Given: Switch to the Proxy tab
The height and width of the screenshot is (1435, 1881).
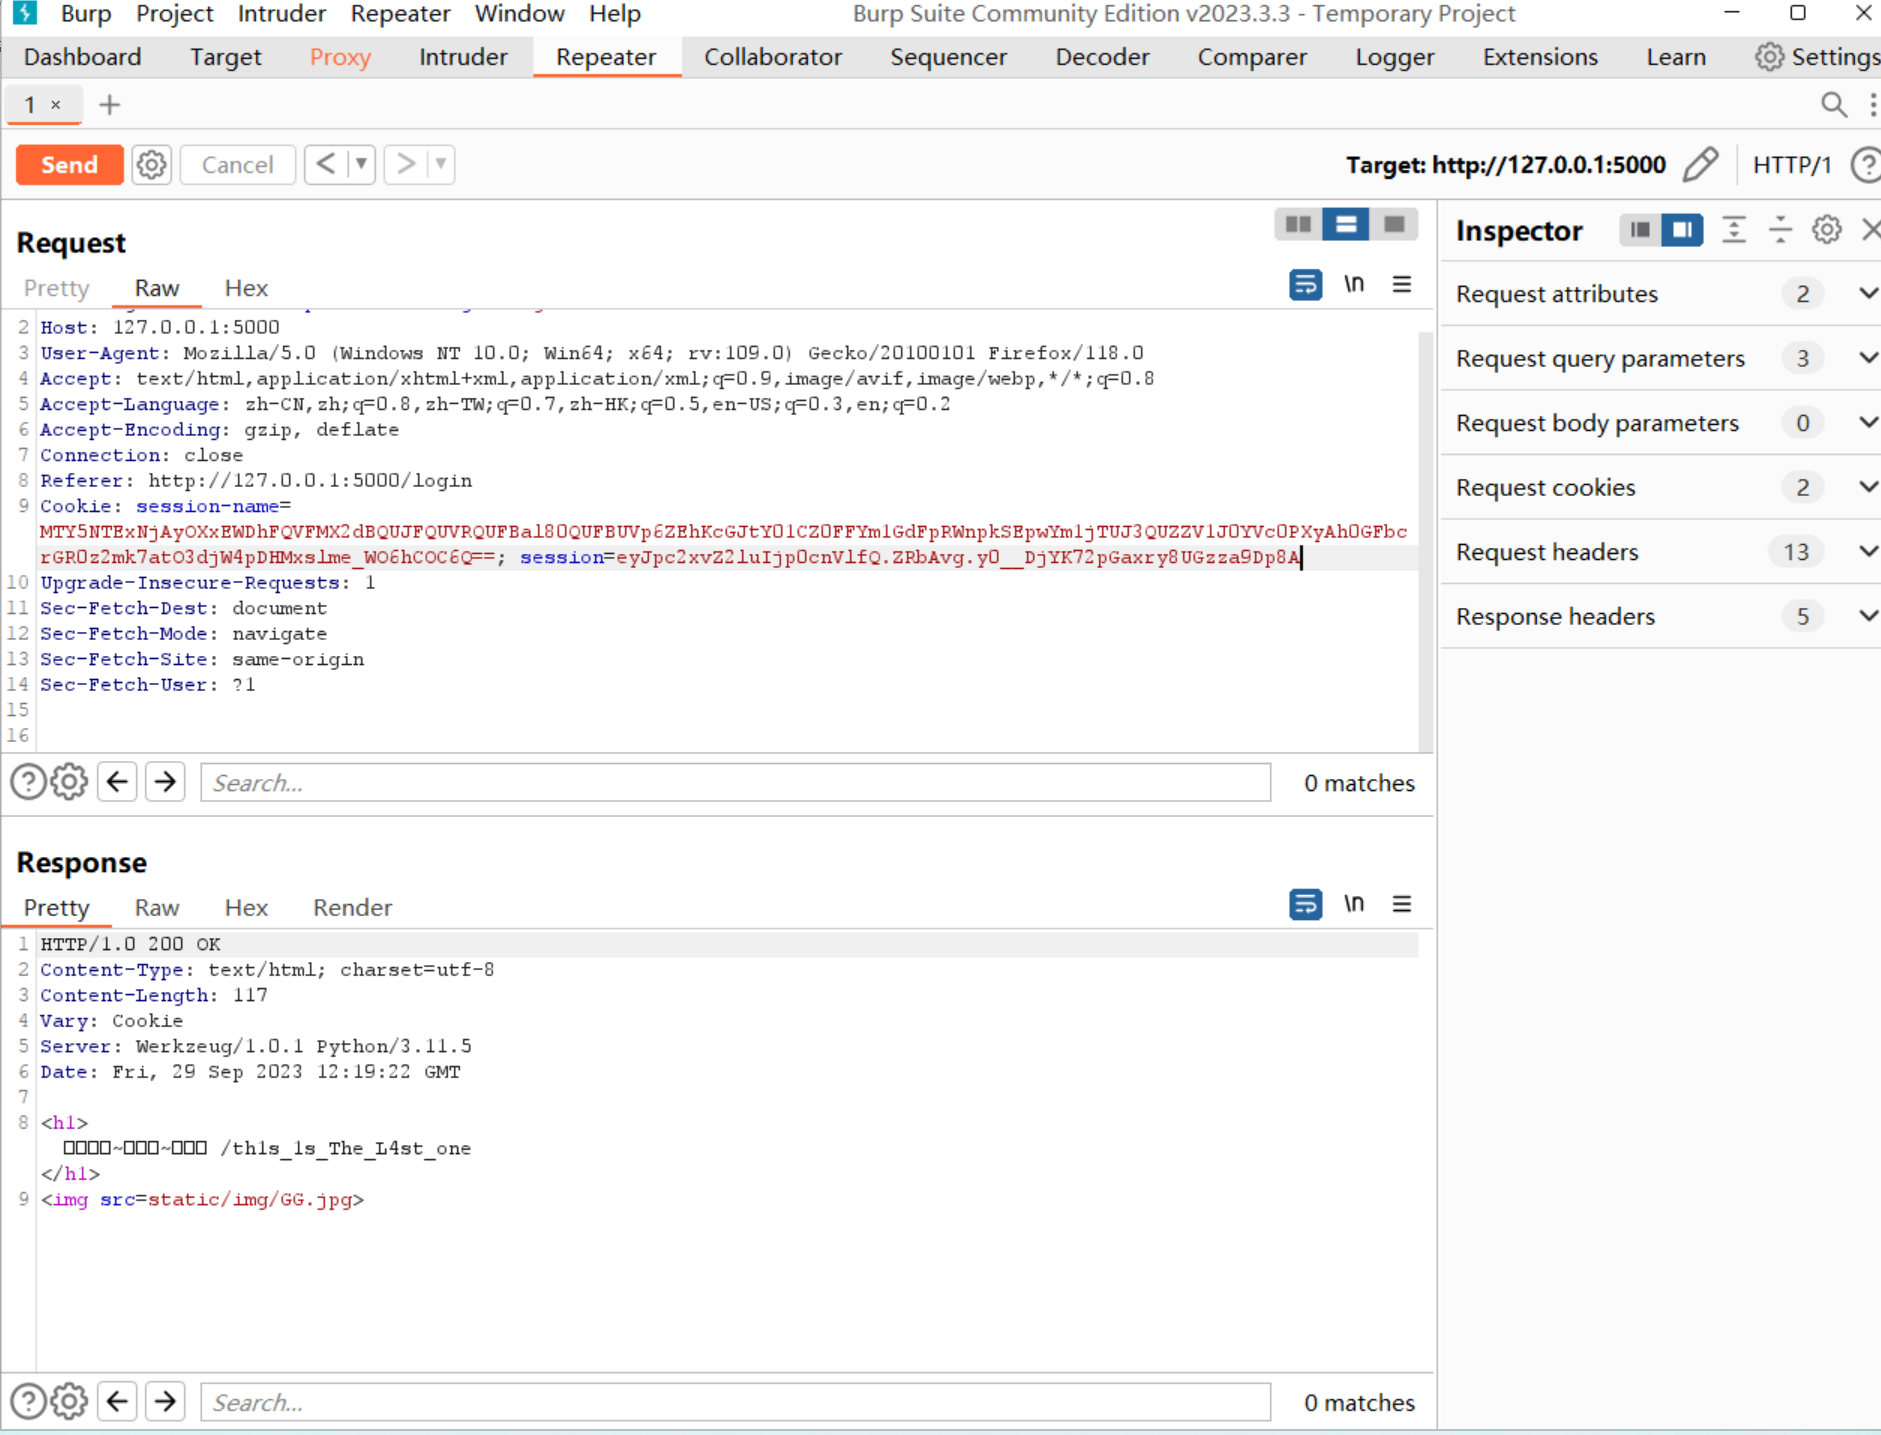Looking at the screenshot, I should click(340, 57).
